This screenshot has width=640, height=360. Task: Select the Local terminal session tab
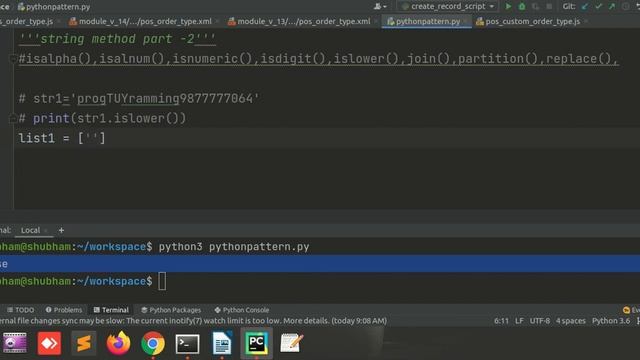[x=30, y=230]
